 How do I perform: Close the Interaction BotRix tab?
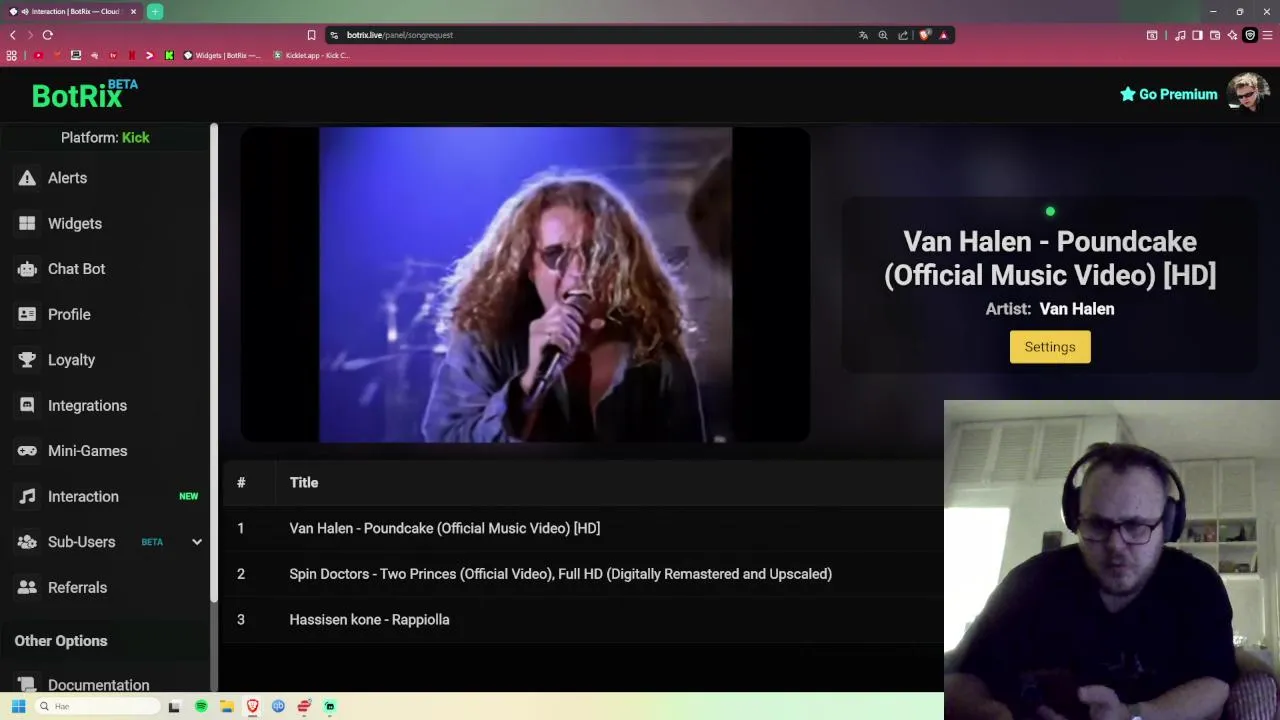(133, 12)
